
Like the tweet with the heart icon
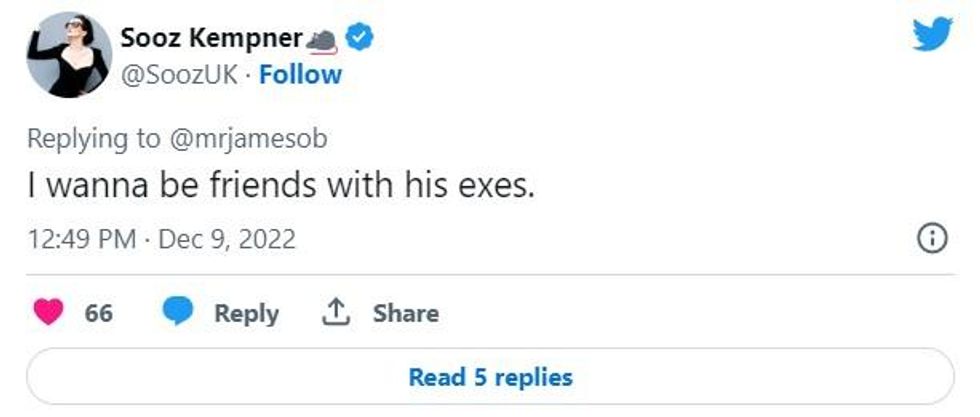[48, 313]
